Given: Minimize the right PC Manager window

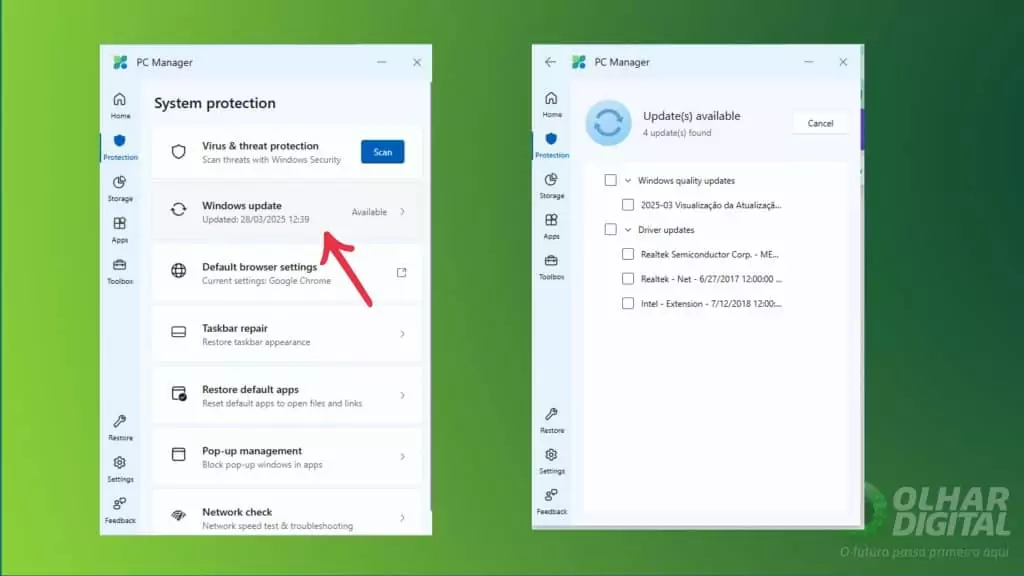Looking at the screenshot, I should [x=808, y=62].
